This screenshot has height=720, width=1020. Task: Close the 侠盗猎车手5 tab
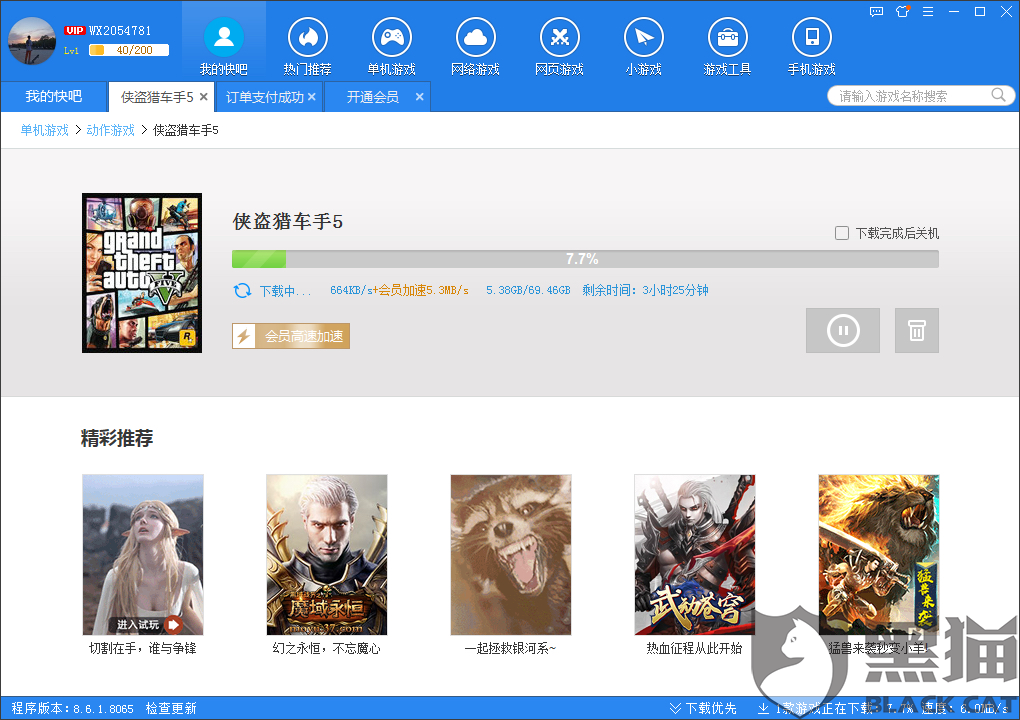pos(204,97)
